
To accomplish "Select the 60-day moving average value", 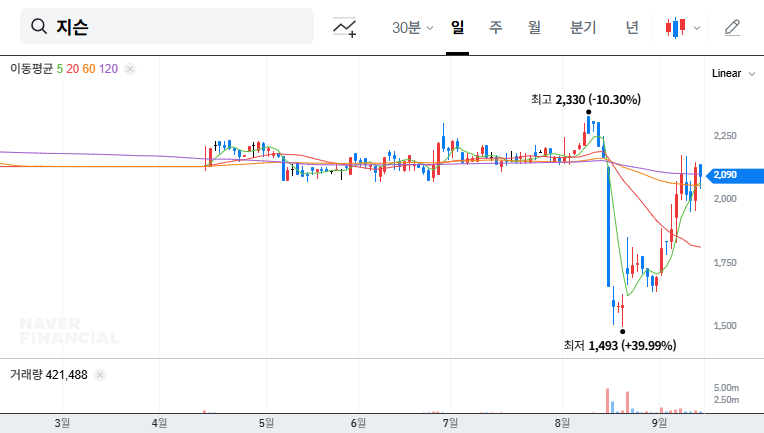I will point(89,69).
